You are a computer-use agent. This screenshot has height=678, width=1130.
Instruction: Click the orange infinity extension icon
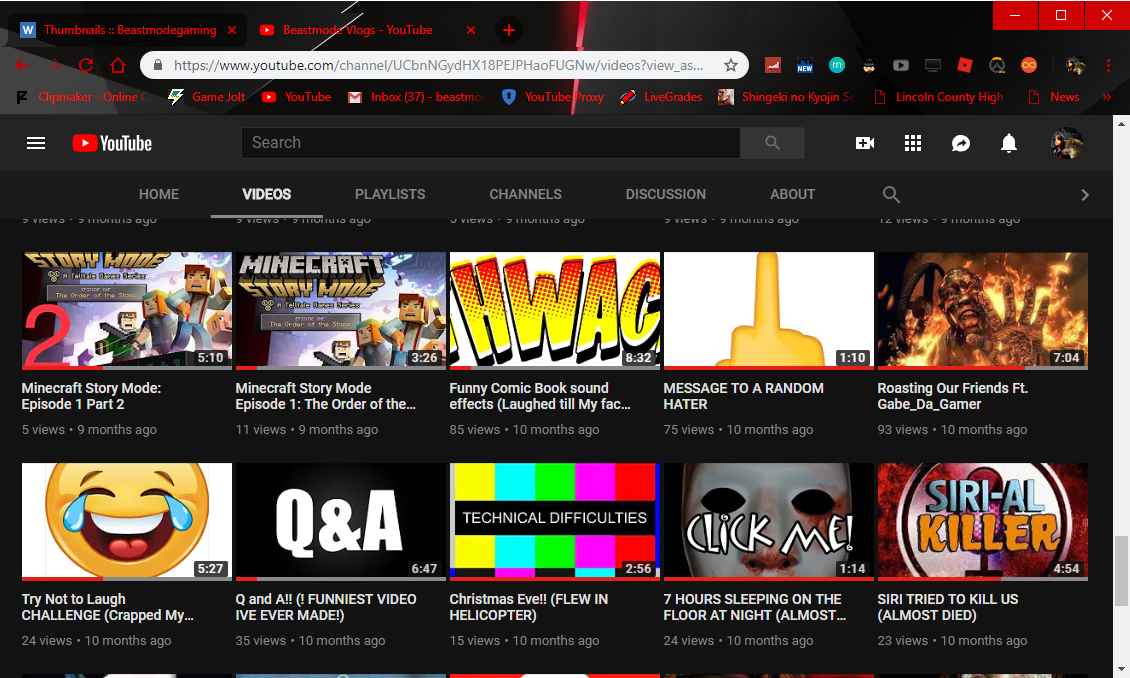pos(1029,66)
